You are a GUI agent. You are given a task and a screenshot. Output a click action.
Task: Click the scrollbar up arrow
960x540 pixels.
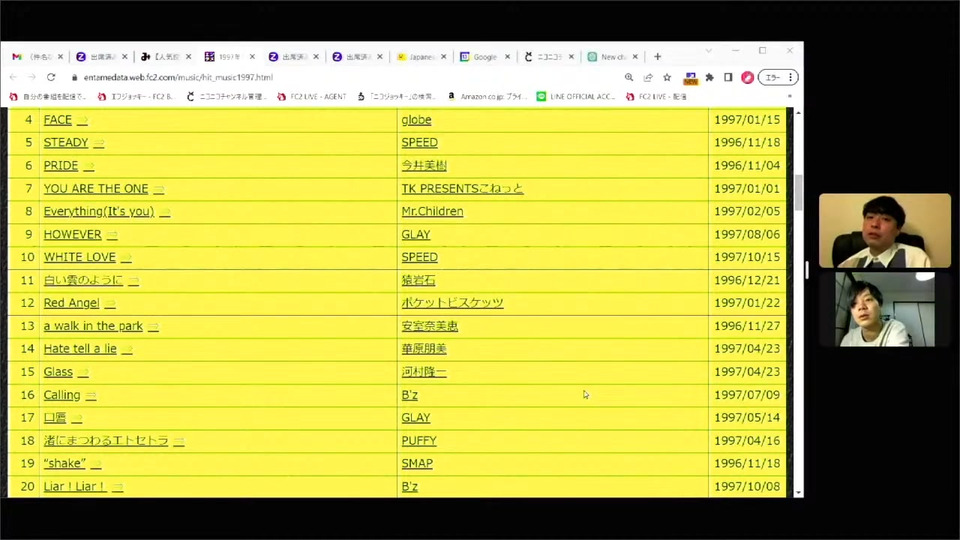coord(798,114)
